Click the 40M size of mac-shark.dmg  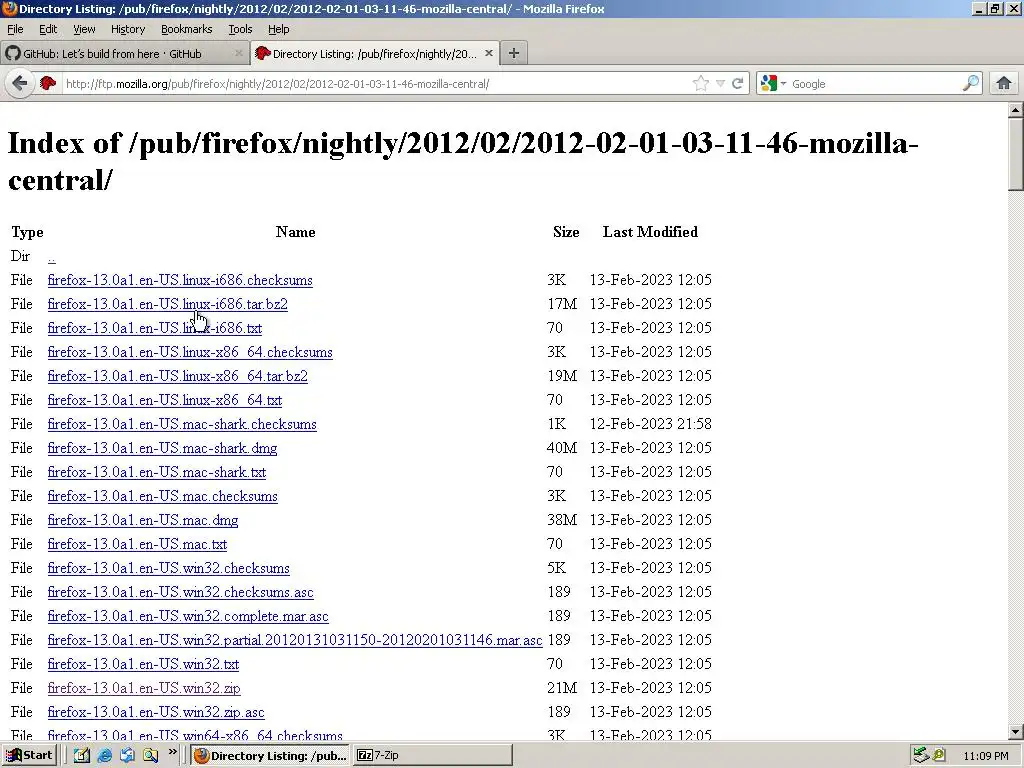(562, 448)
